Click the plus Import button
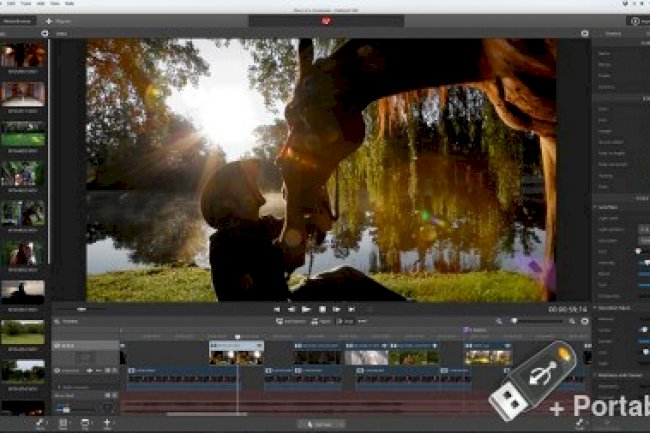The height and width of the screenshot is (433, 650). pyautogui.click(x=58, y=21)
